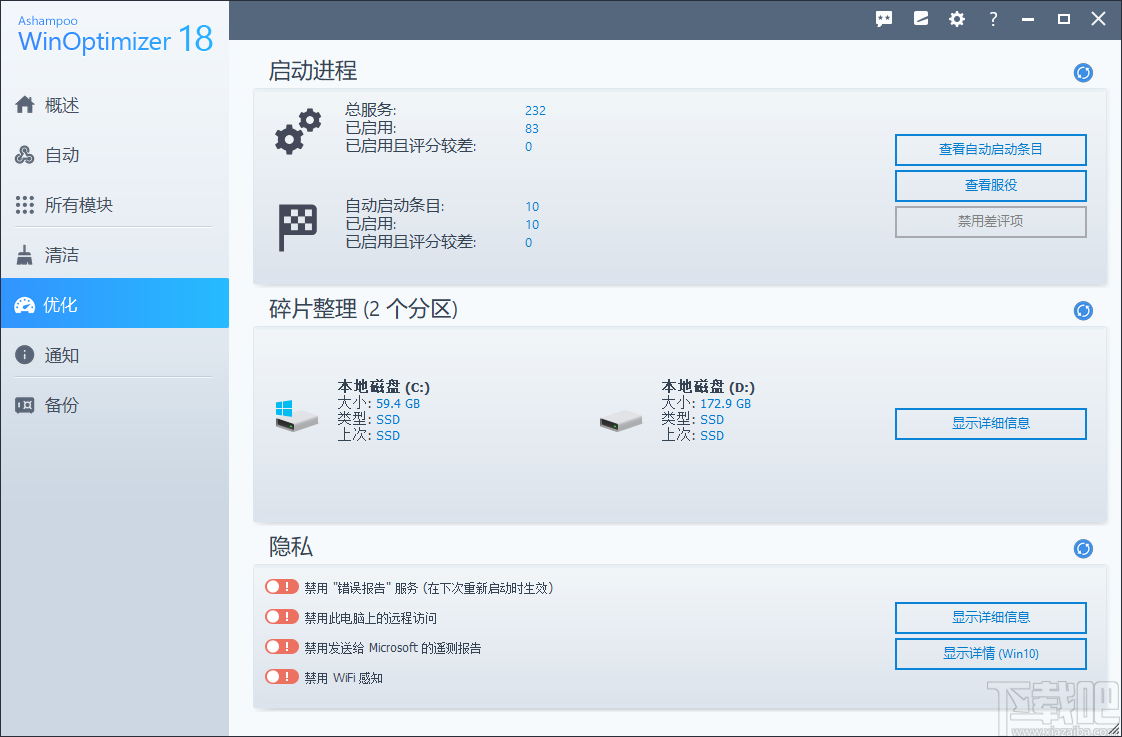Click the checkered flag autostart icon
The width and height of the screenshot is (1122, 737).
pos(295,220)
